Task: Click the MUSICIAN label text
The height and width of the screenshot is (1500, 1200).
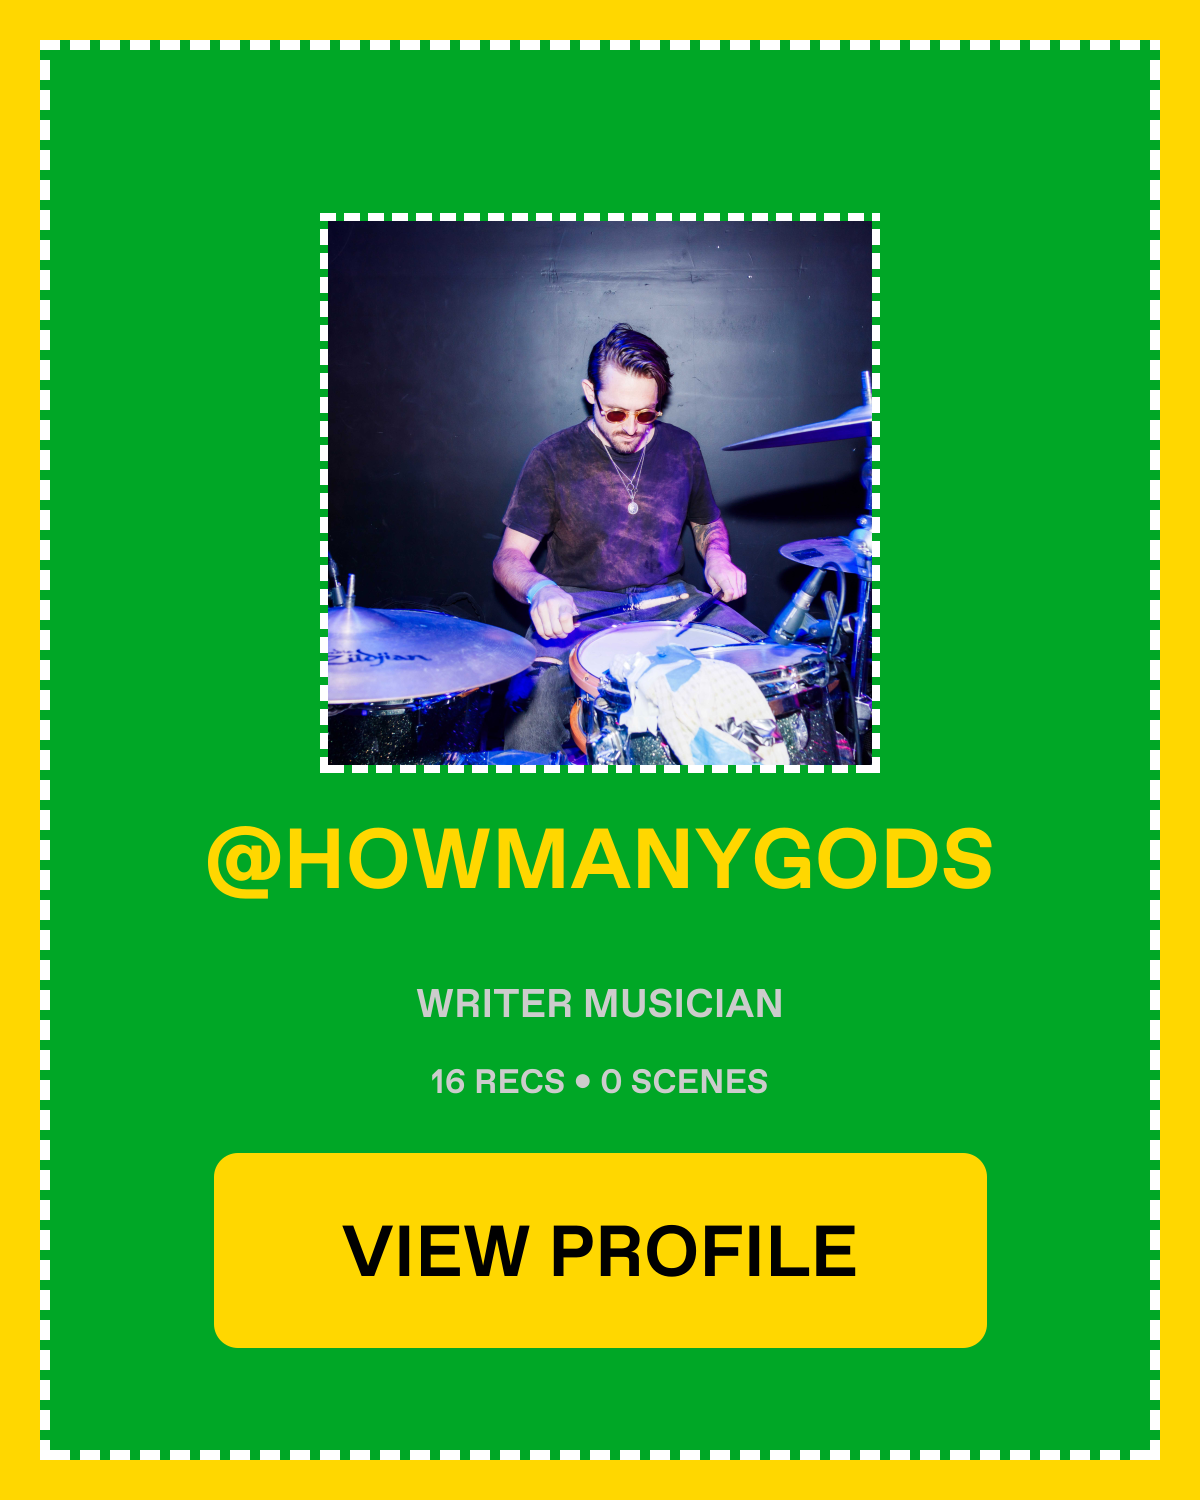Action: point(684,1003)
